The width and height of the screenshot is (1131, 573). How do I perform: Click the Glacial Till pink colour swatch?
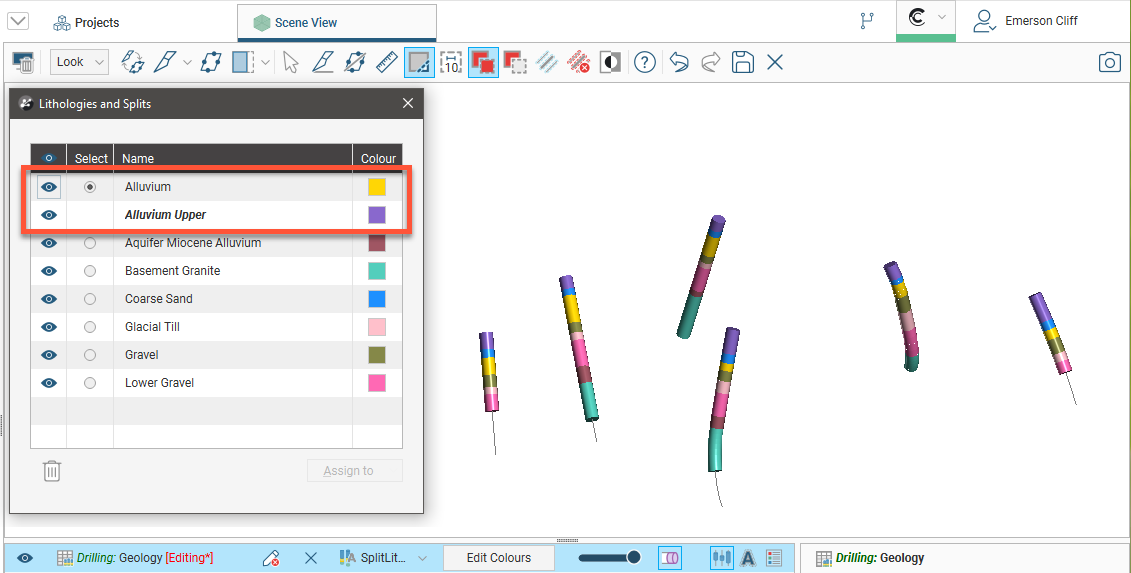pyautogui.click(x=377, y=327)
